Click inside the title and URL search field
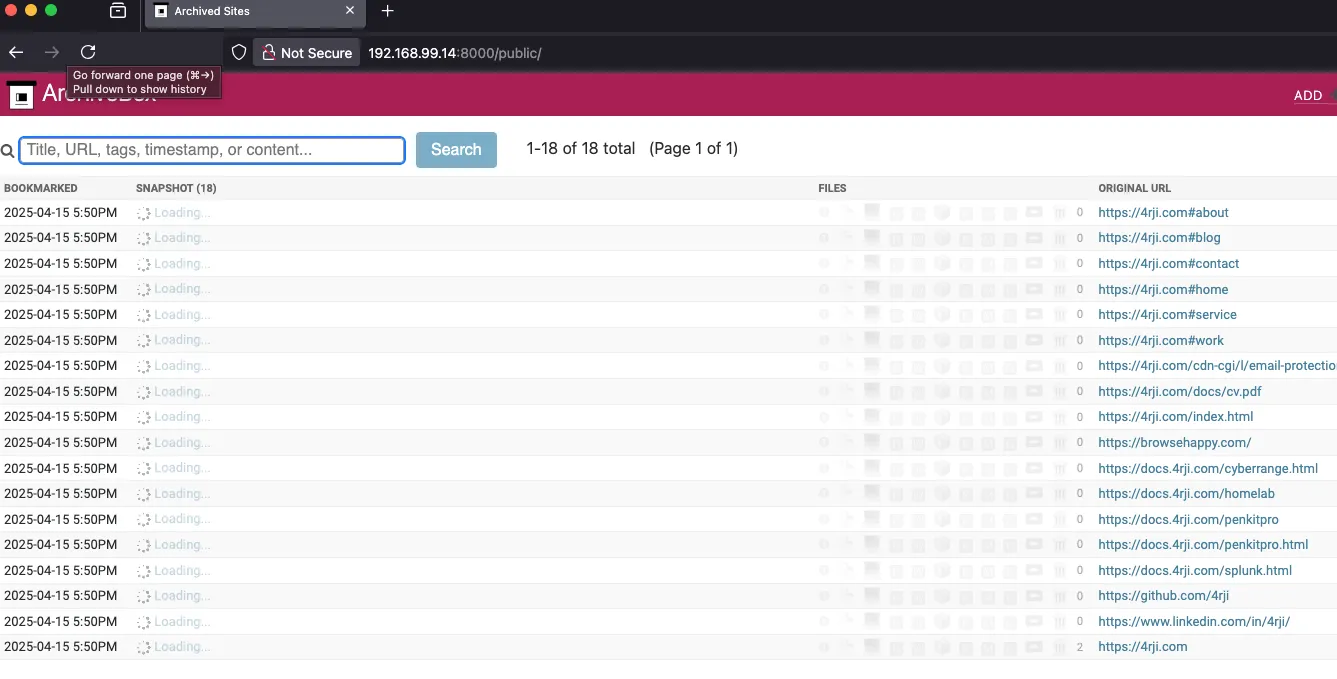1337x679 pixels. click(210, 149)
